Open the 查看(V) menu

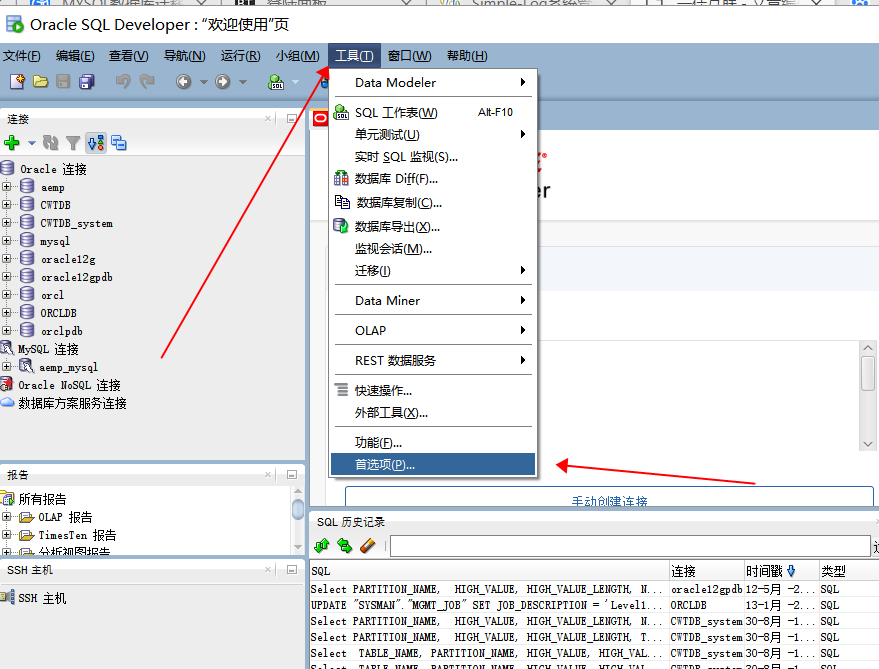[x=128, y=56]
